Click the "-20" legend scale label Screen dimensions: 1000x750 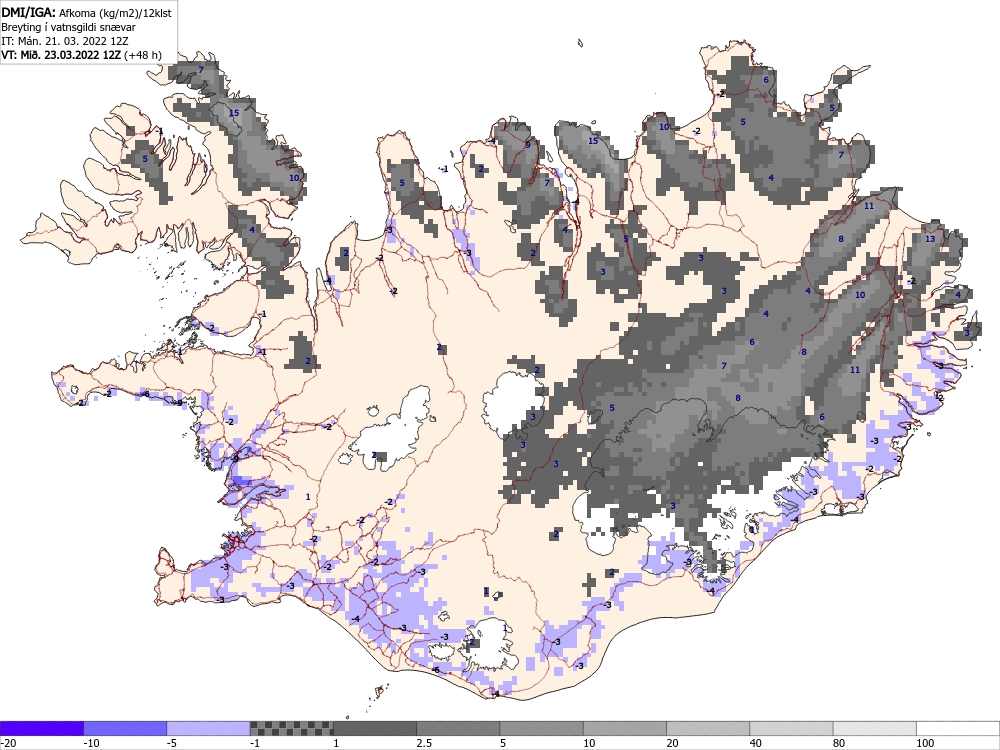(8, 743)
